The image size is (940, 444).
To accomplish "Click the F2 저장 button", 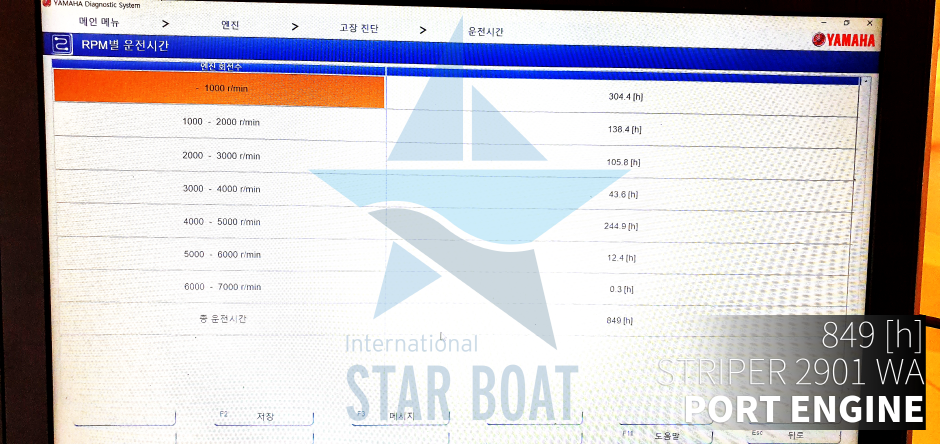I will pos(264,417).
